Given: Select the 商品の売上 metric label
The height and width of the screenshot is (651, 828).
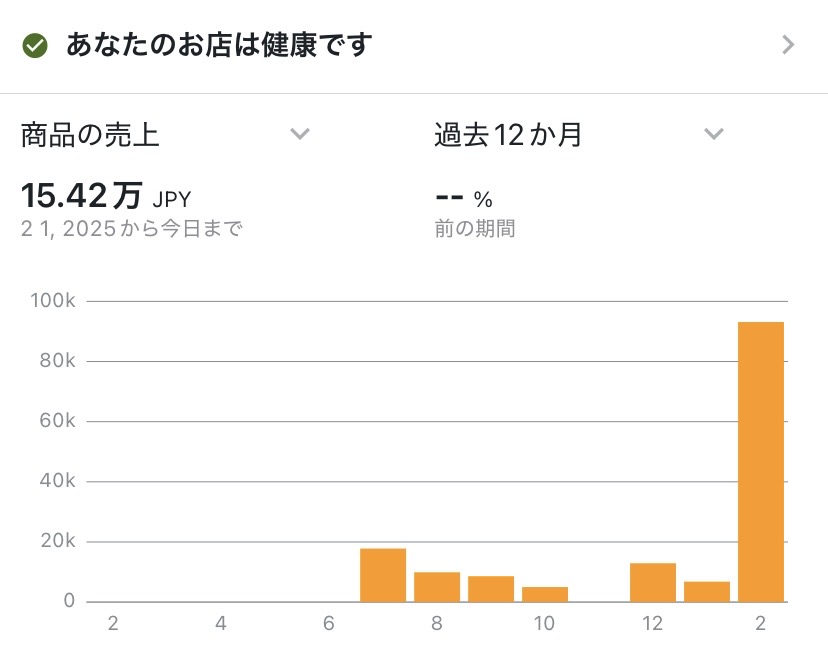Looking at the screenshot, I should (x=90, y=135).
